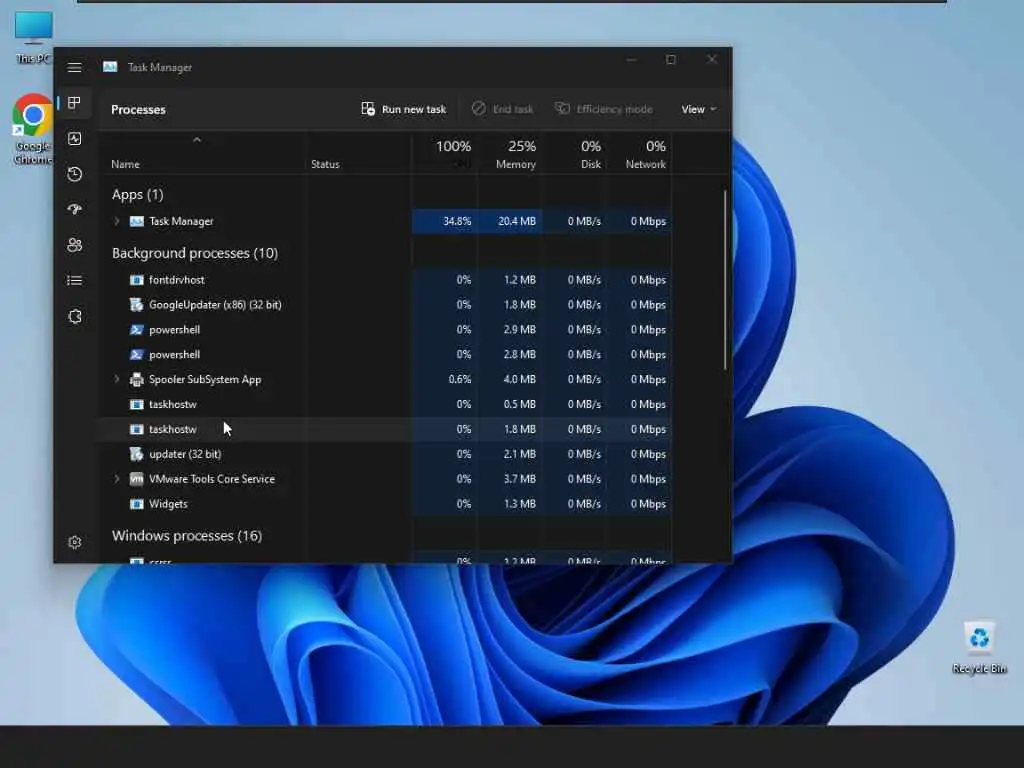Click the Task Manager title bar app icon

point(110,67)
